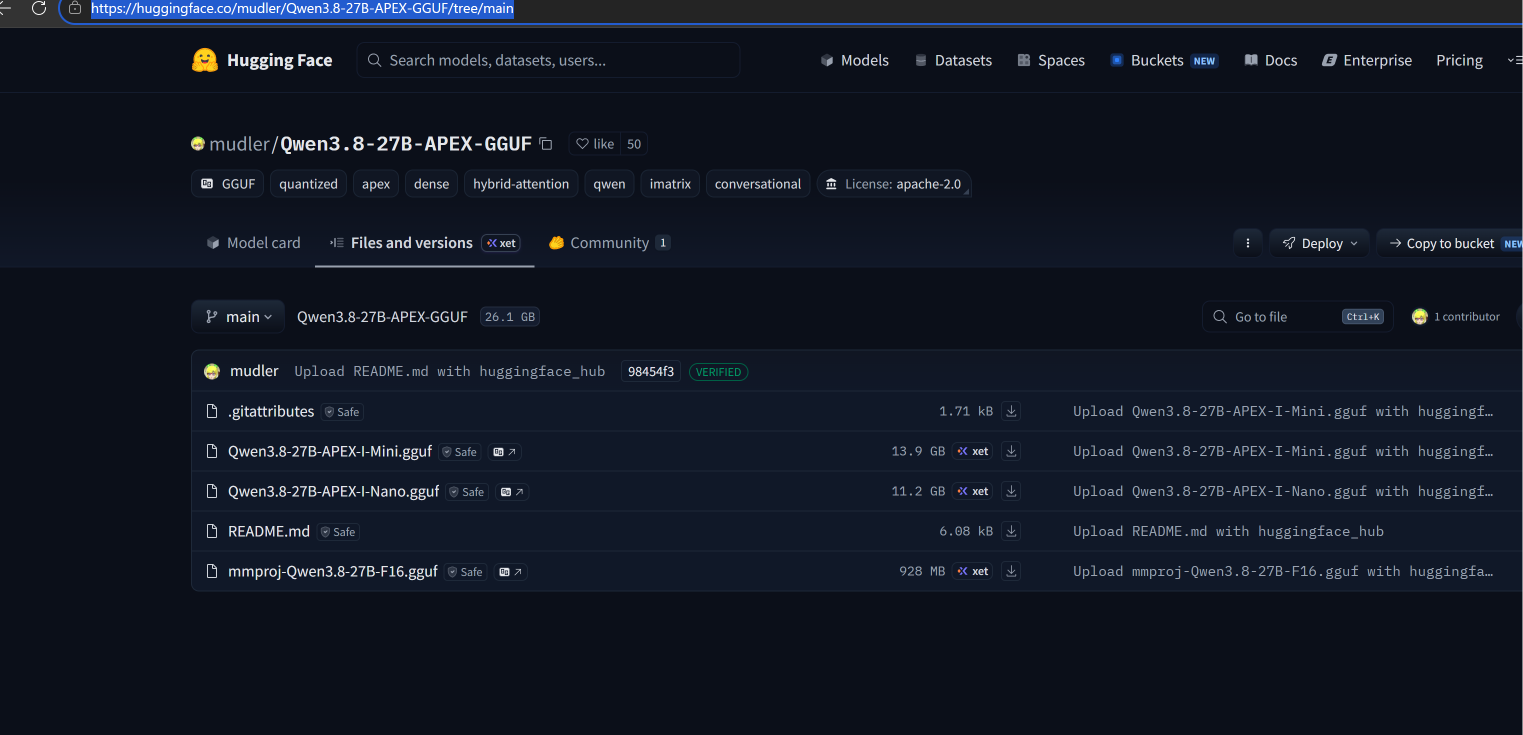The image size is (1523, 735).
Task: Open mmproj-Qwen3.8-27B-F16.gguf file
Action: tap(333, 571)
